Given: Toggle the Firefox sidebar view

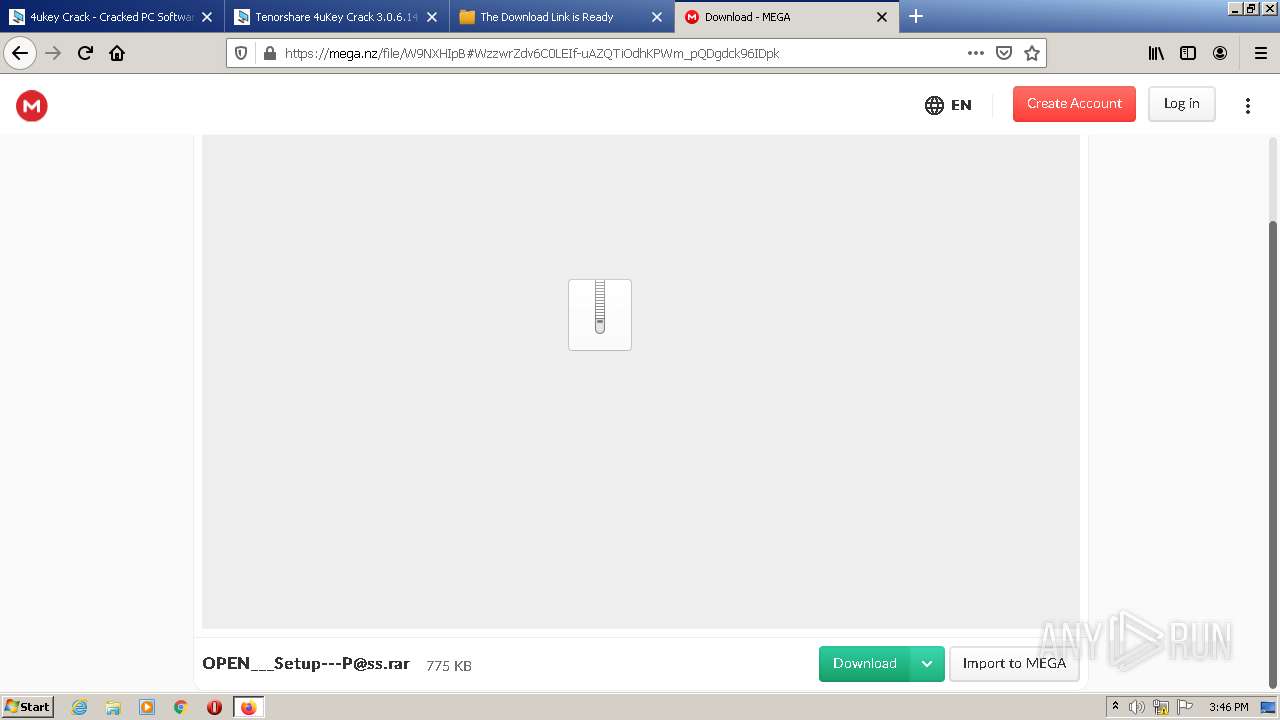Looking at the screenshot, I should click(x=1188, y=53).
